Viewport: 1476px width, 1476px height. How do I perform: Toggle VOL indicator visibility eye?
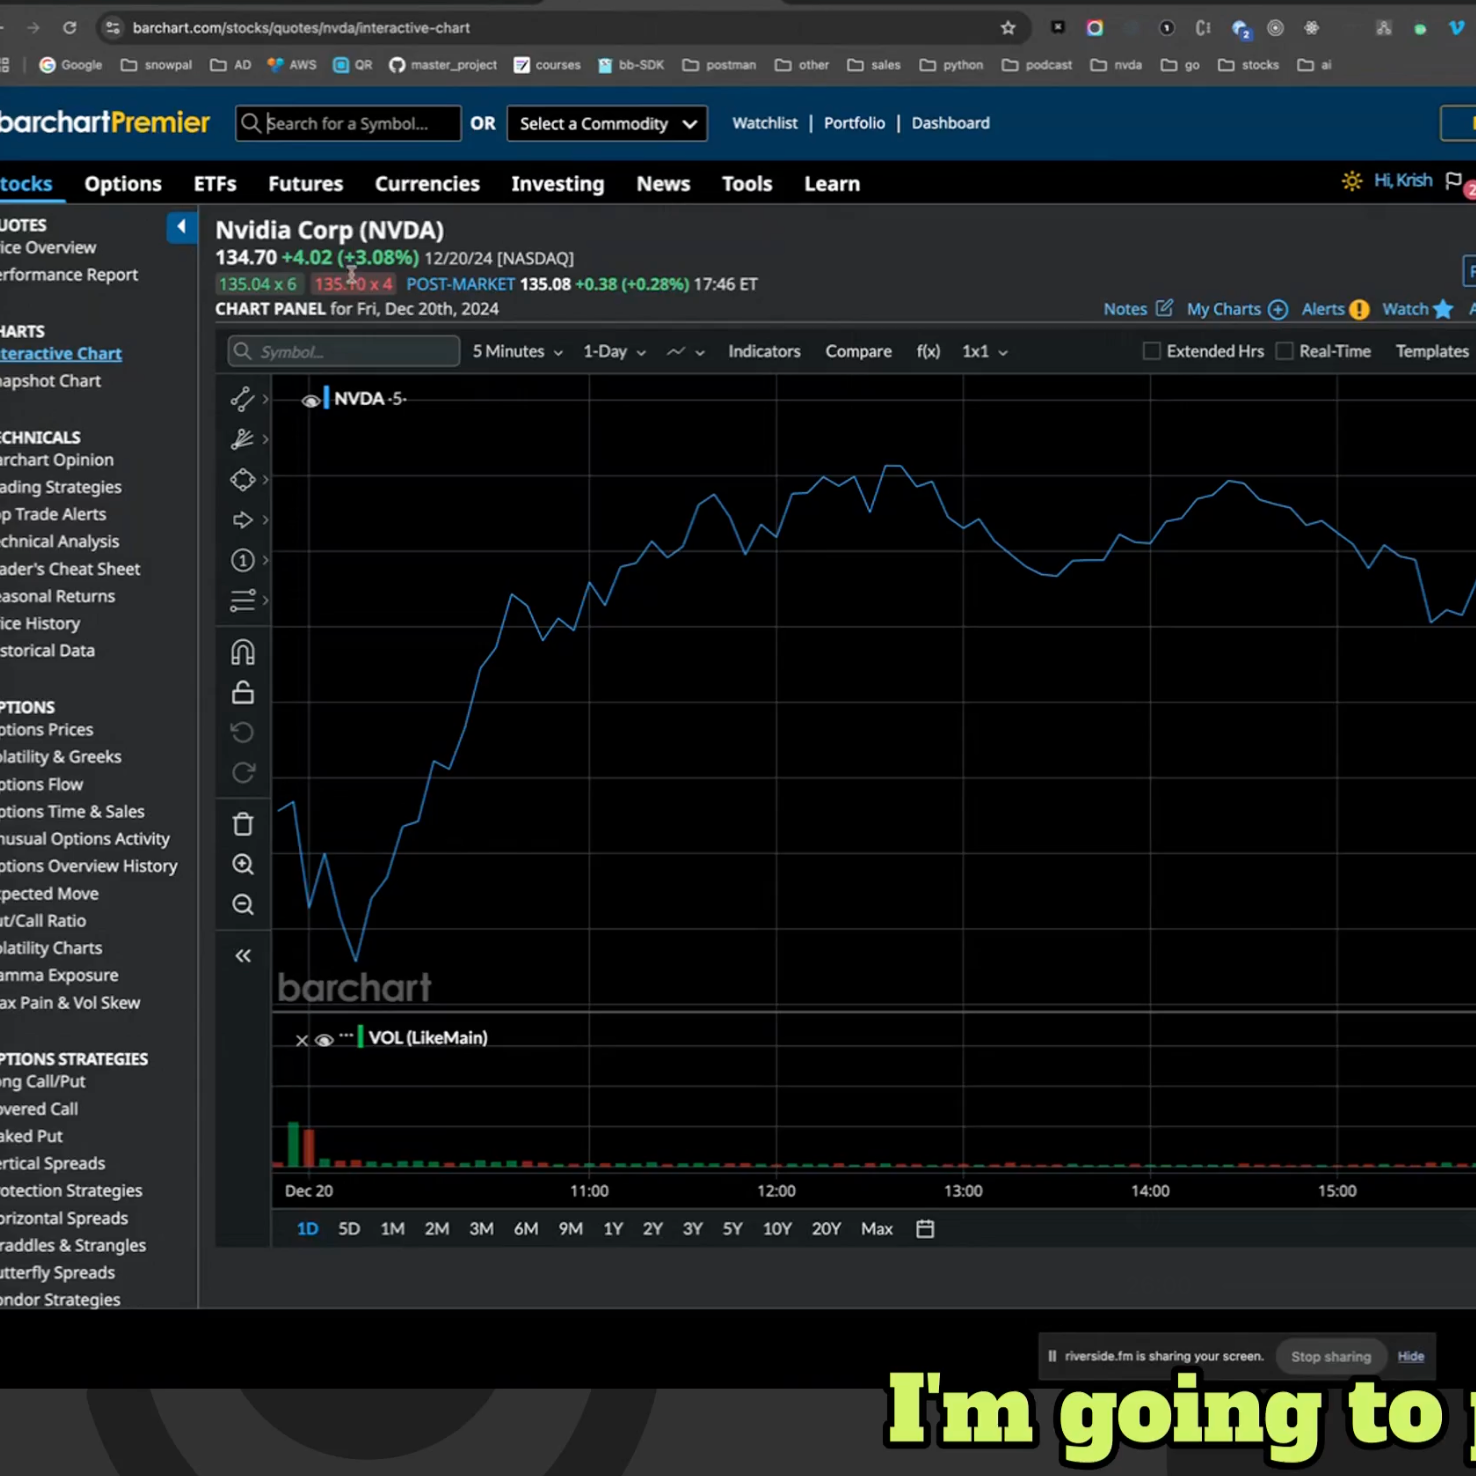coord(324,1040)
